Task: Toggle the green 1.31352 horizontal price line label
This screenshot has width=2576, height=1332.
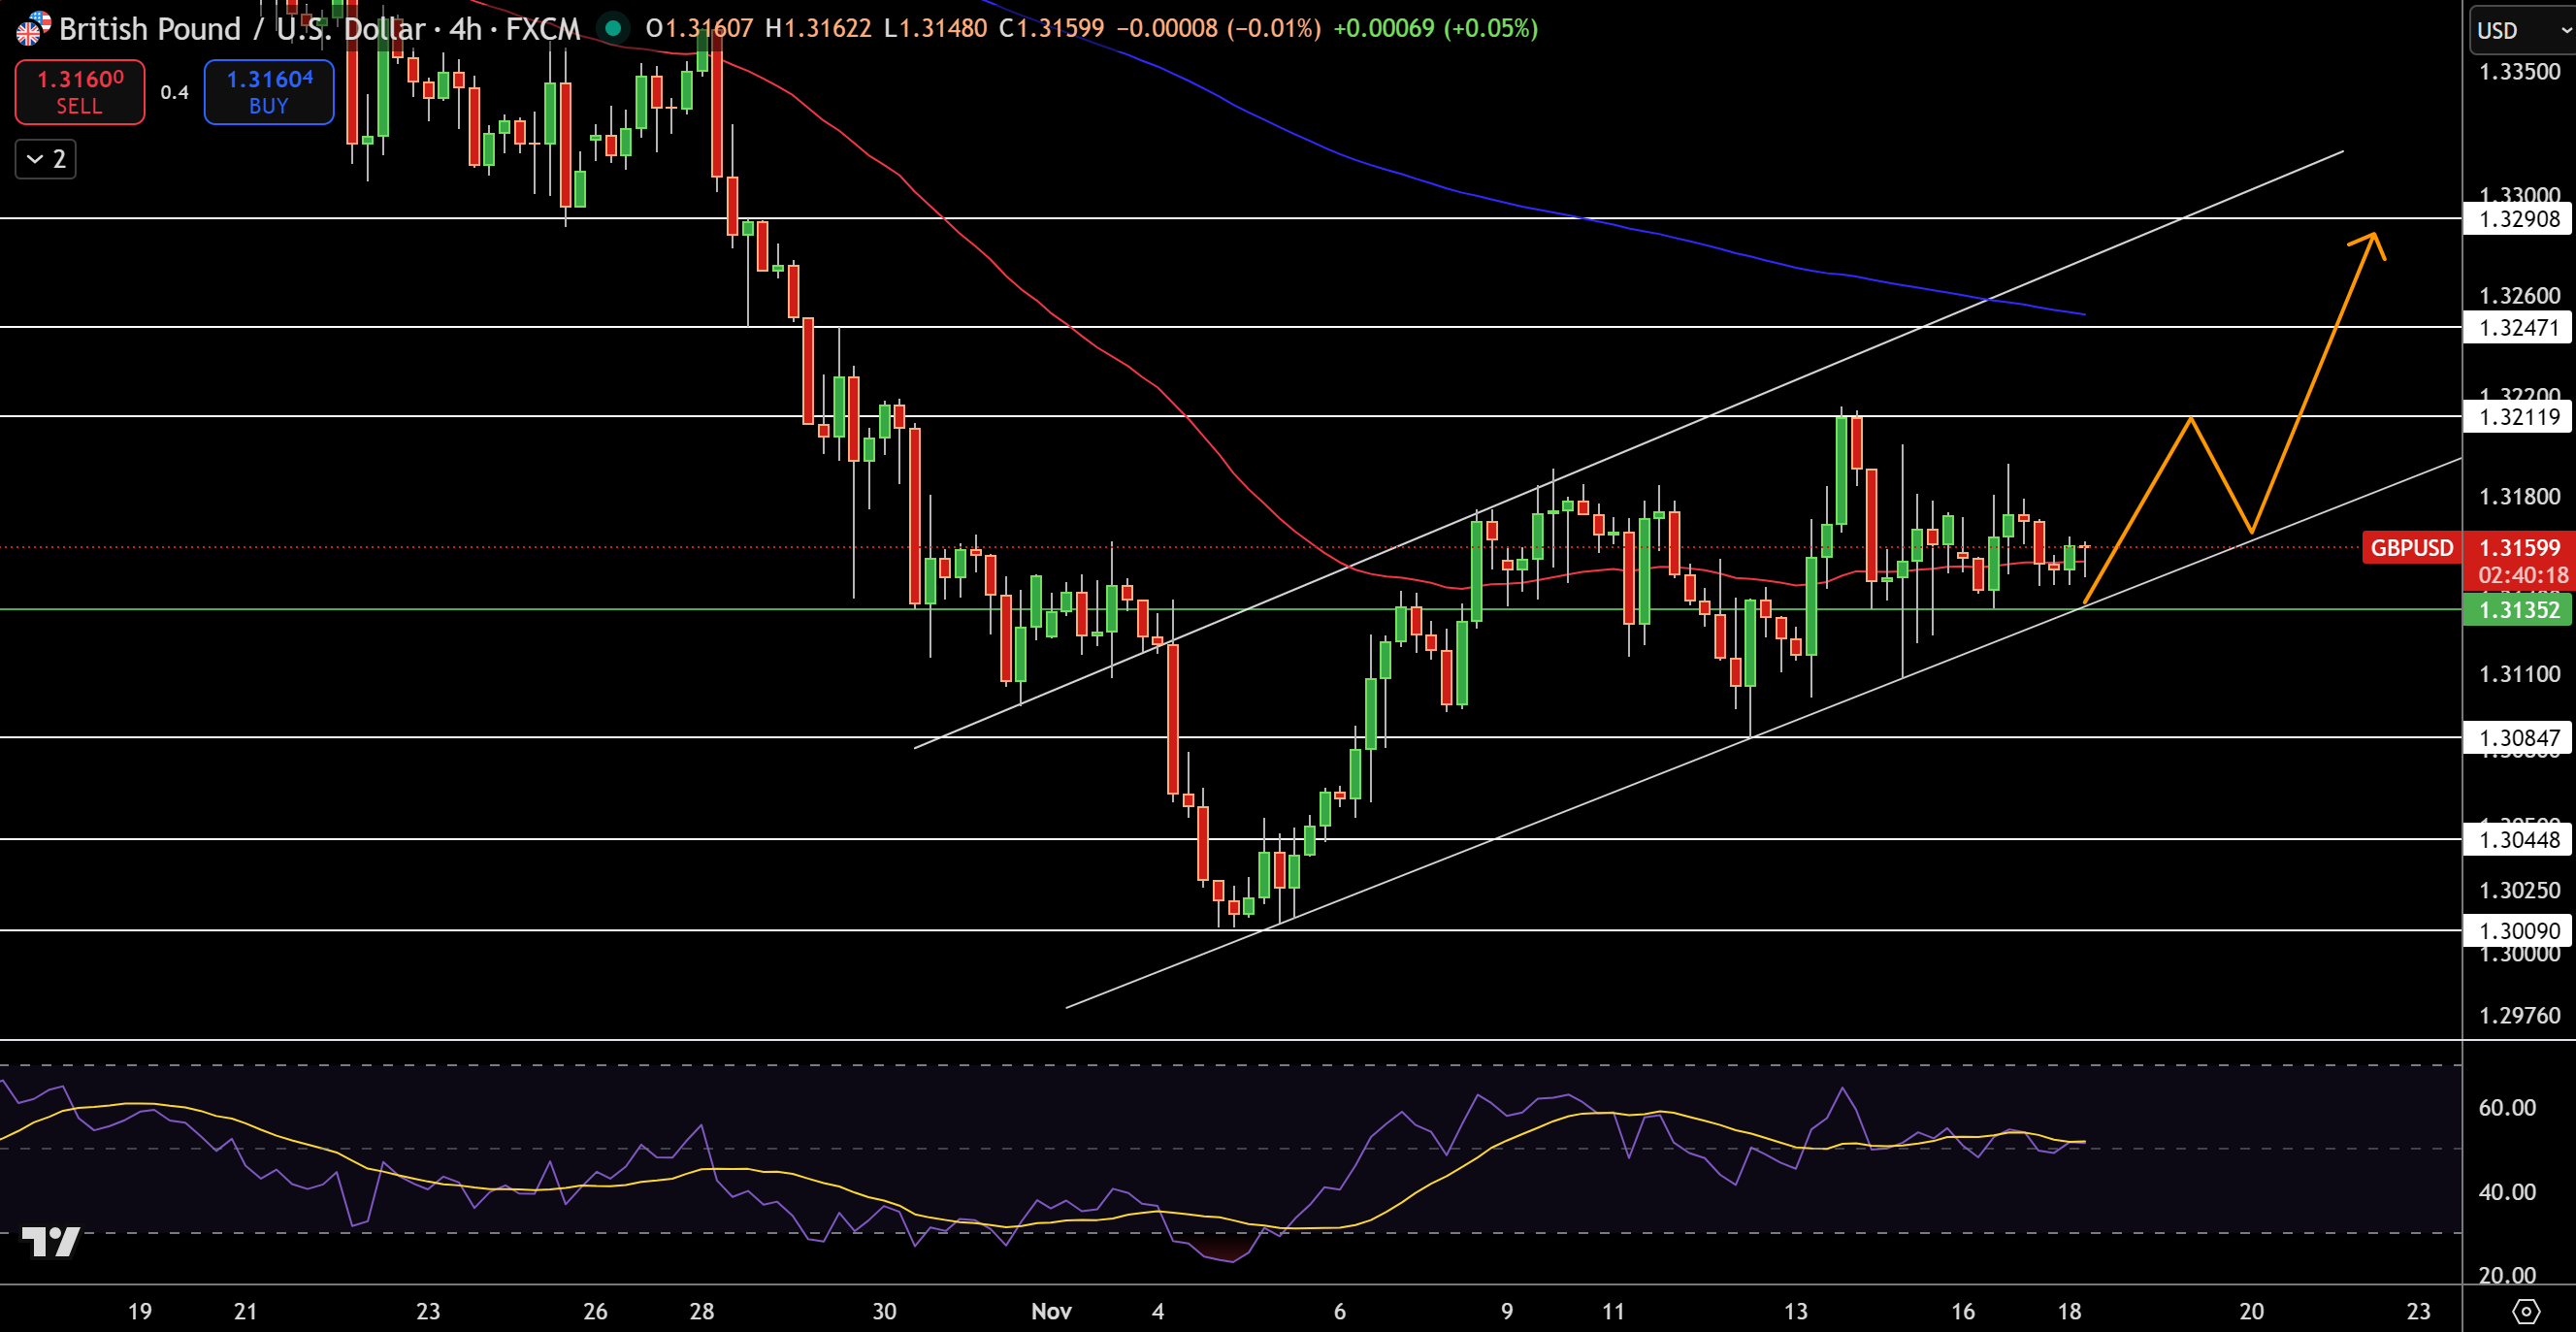Action: pos(2516,609)
